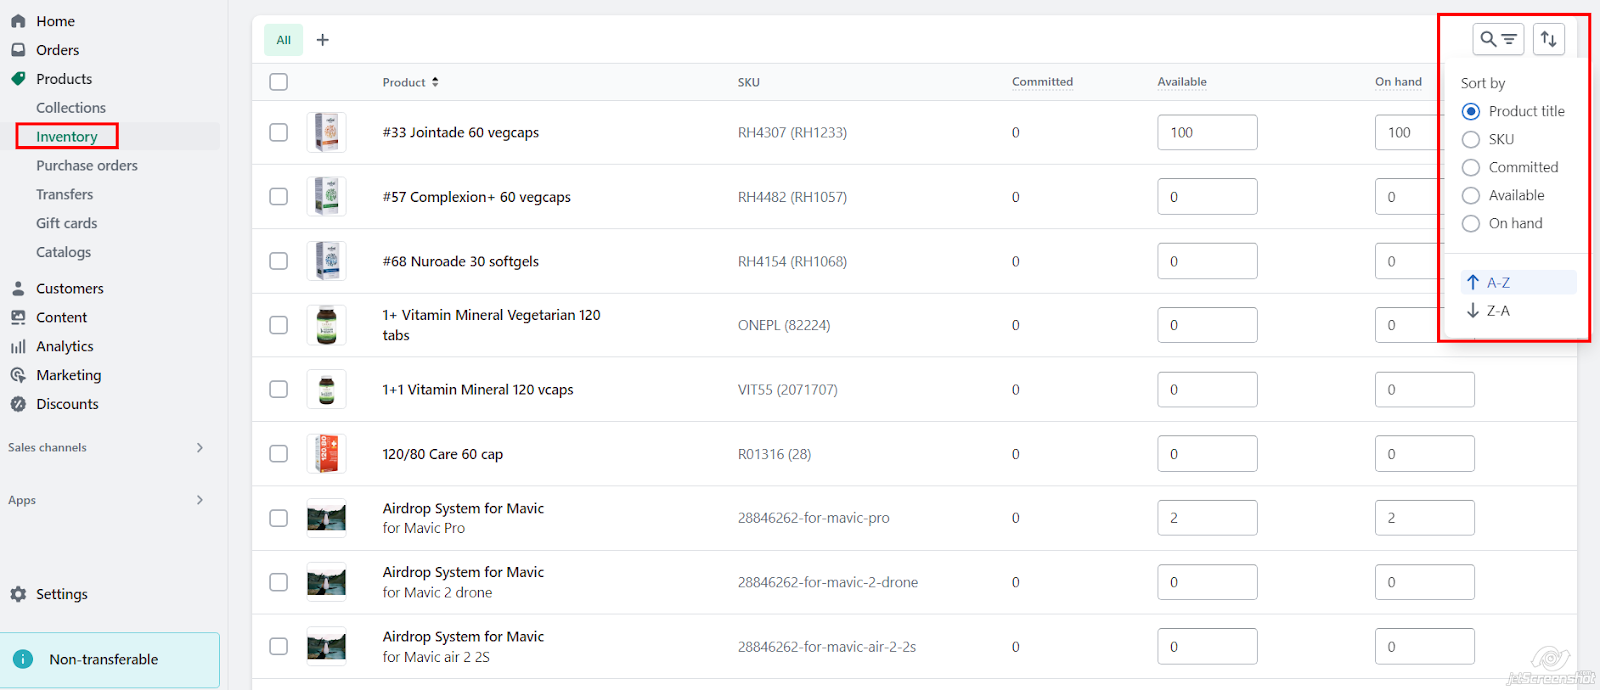Expand the Apps section chevron
Image resolution: width=1600 pixels, height=690 pixels.
(x=200, y=500)
